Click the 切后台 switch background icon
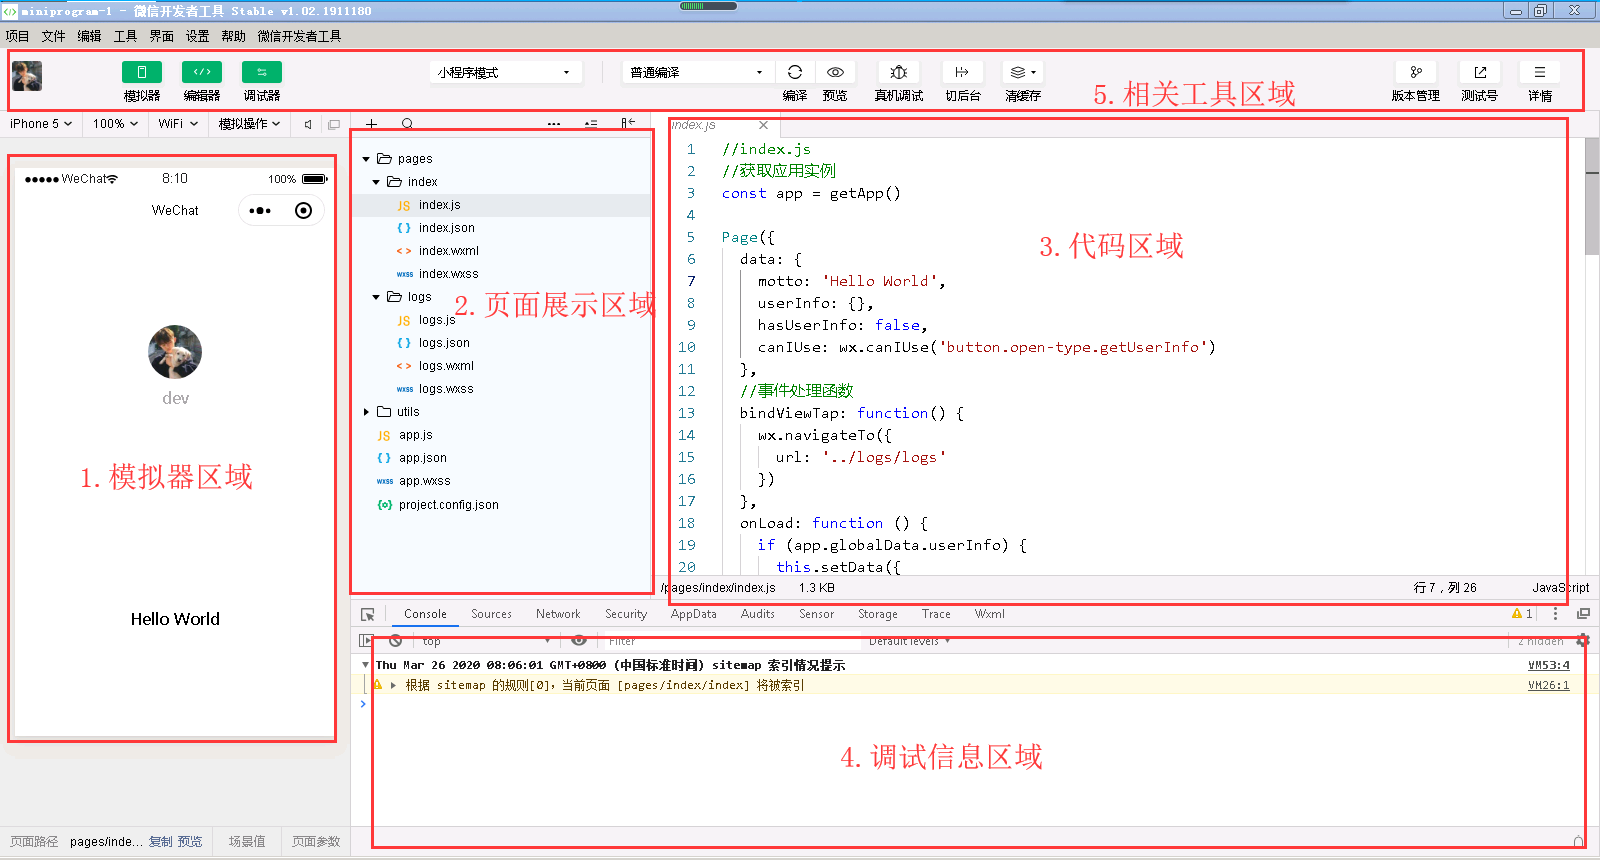 coord(962,72)
